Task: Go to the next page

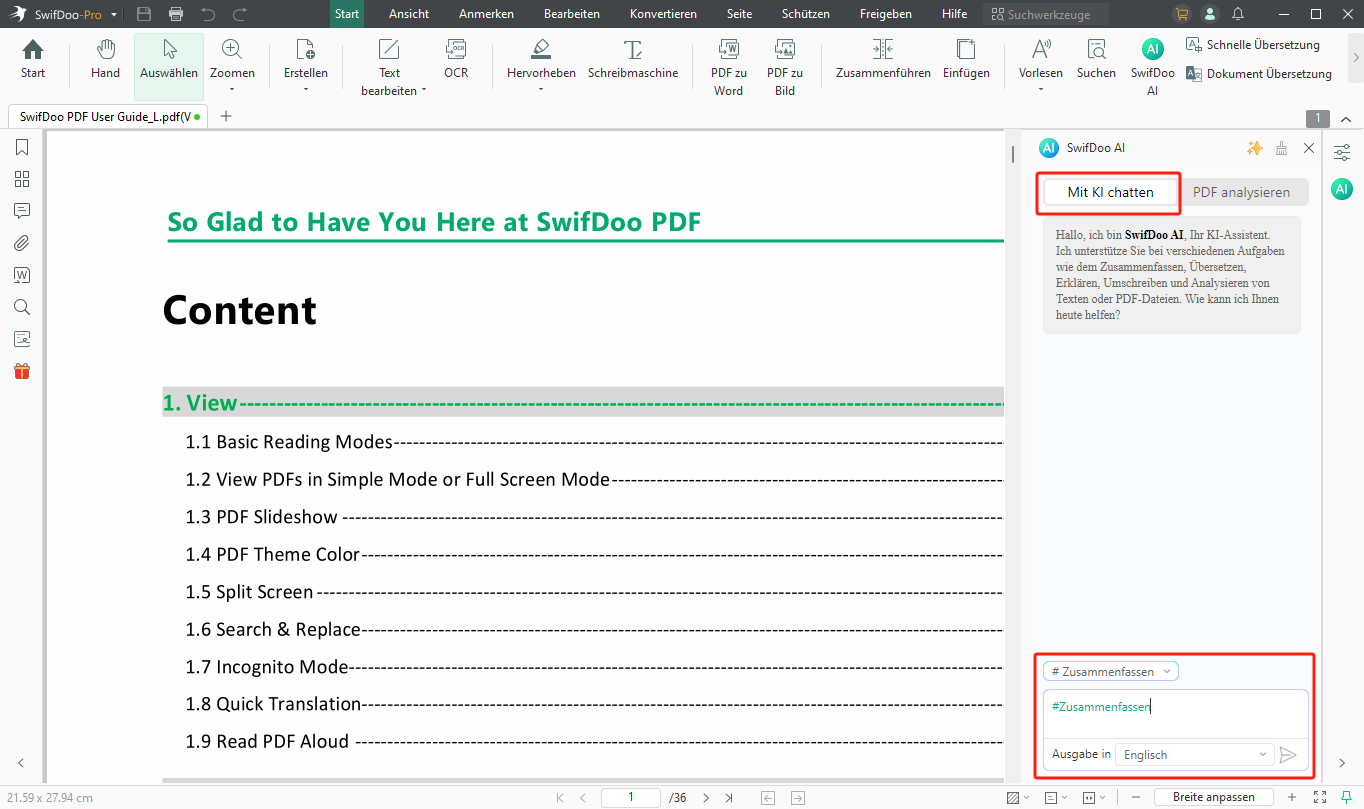Action: 706,797
